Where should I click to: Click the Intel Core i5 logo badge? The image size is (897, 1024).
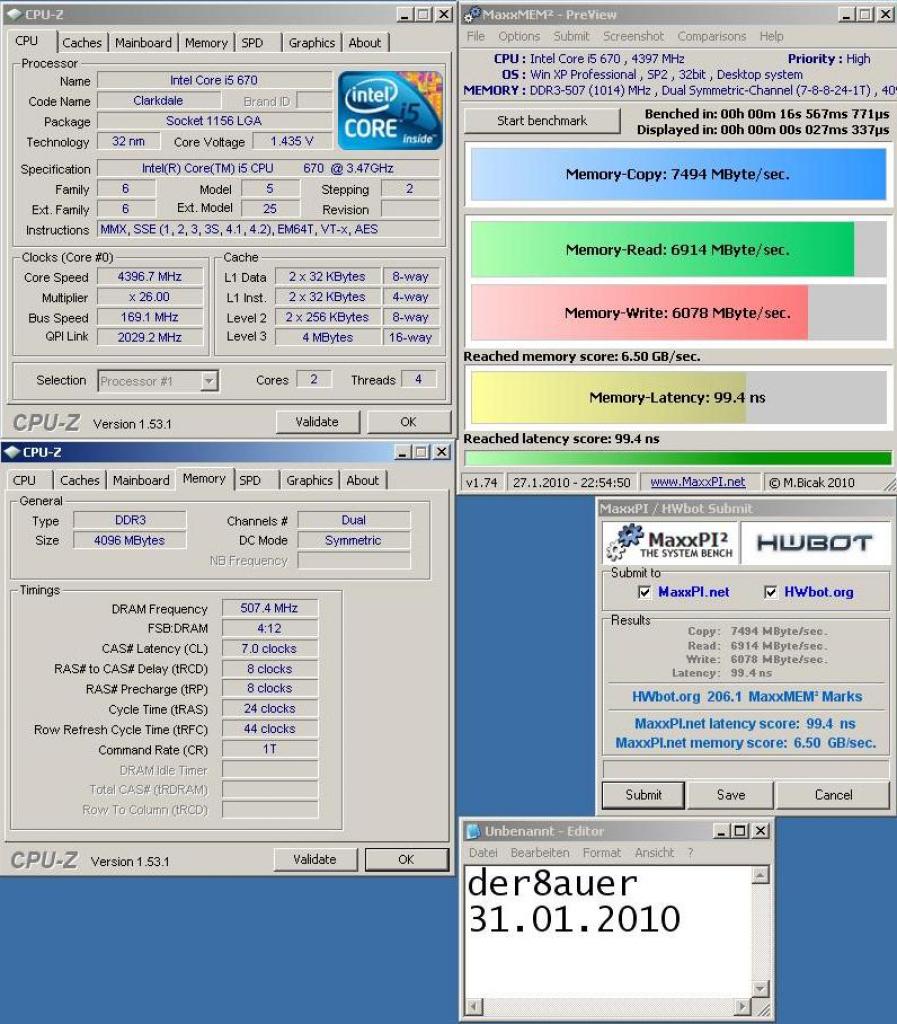click(x=390, y=111)
